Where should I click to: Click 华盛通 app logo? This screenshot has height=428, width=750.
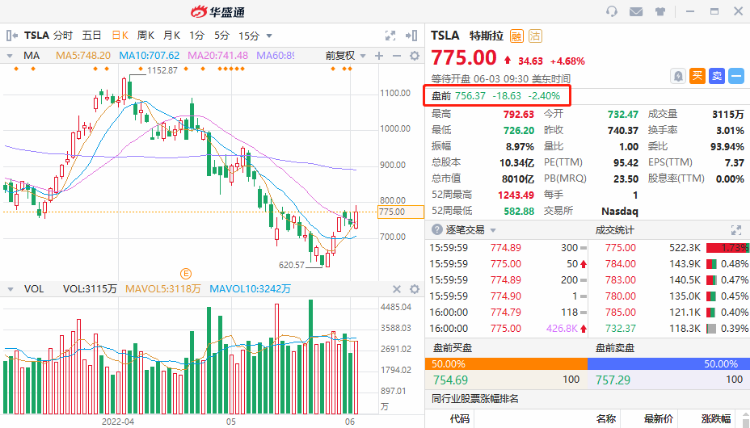point(218,11)
